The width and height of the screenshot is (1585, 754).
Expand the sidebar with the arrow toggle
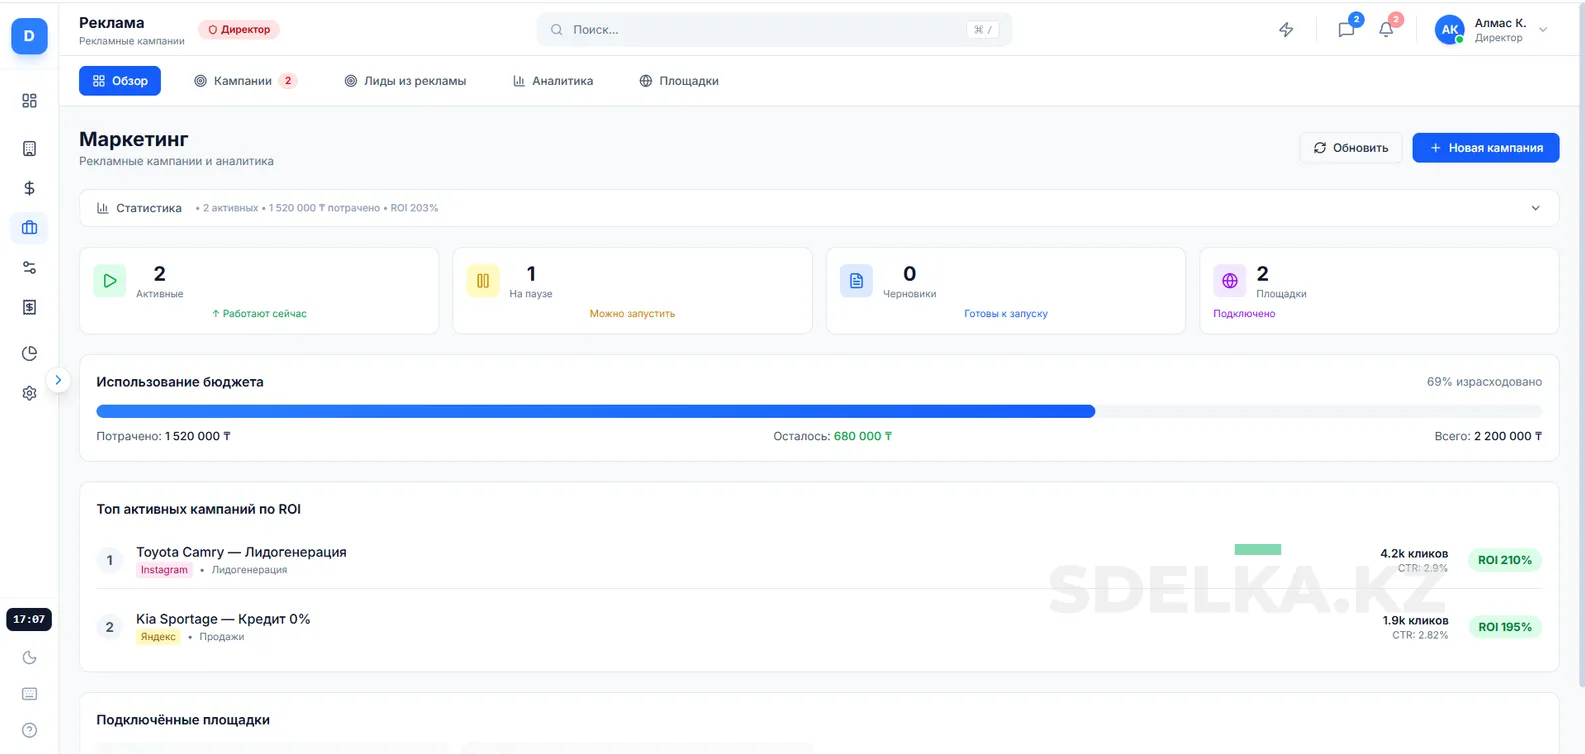[x=58, y=380]
